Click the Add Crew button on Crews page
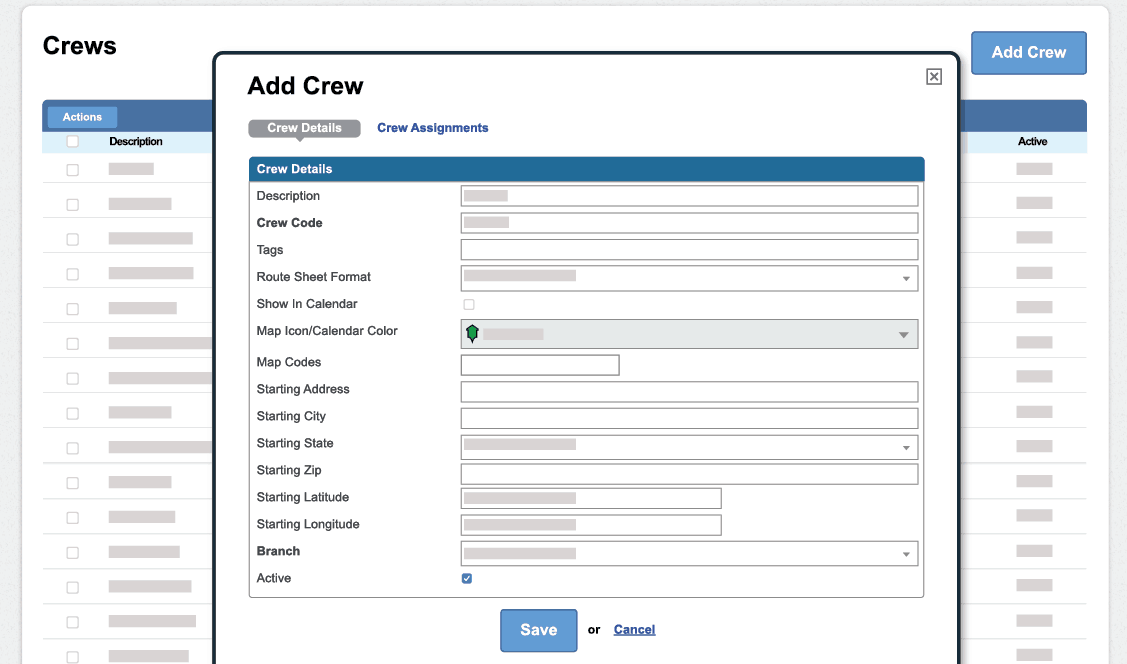The height and width of the screenshot is (664, 1127). [1029, 52]
